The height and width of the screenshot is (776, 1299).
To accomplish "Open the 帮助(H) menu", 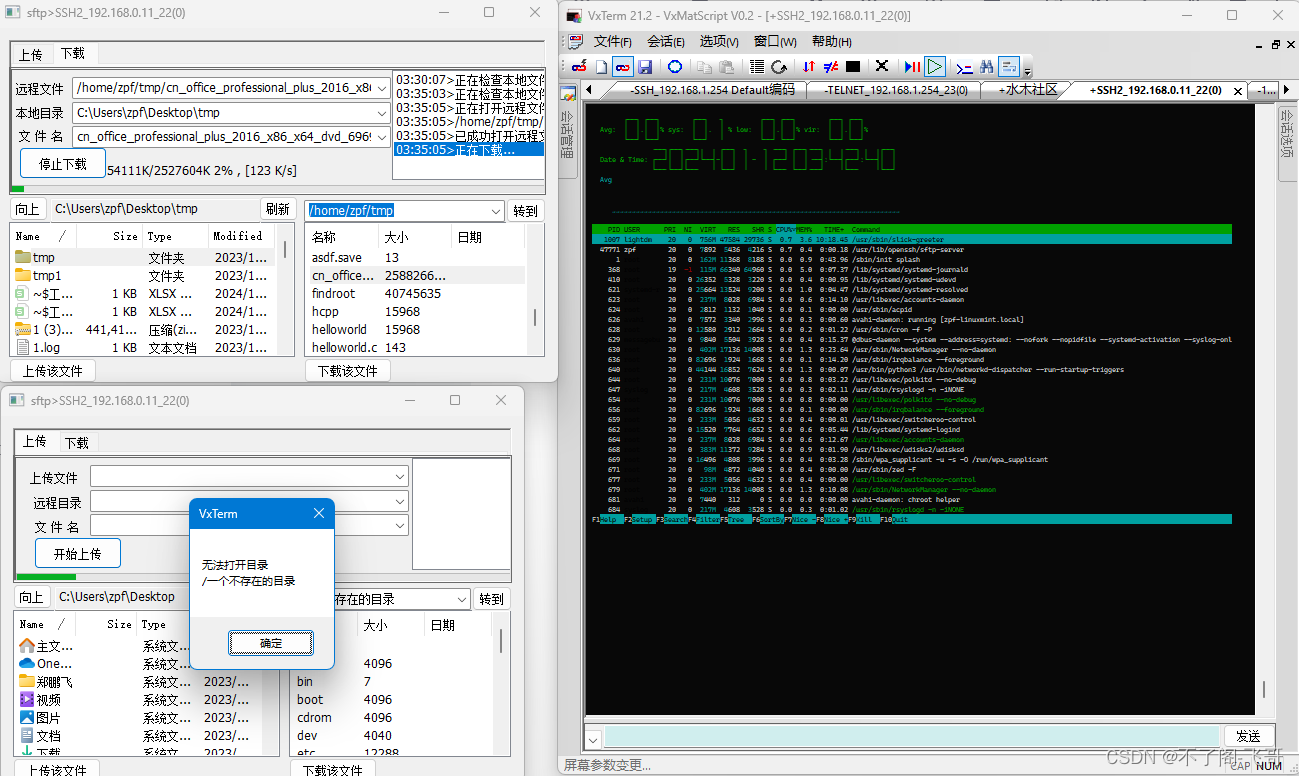I will tap(832, 42).
